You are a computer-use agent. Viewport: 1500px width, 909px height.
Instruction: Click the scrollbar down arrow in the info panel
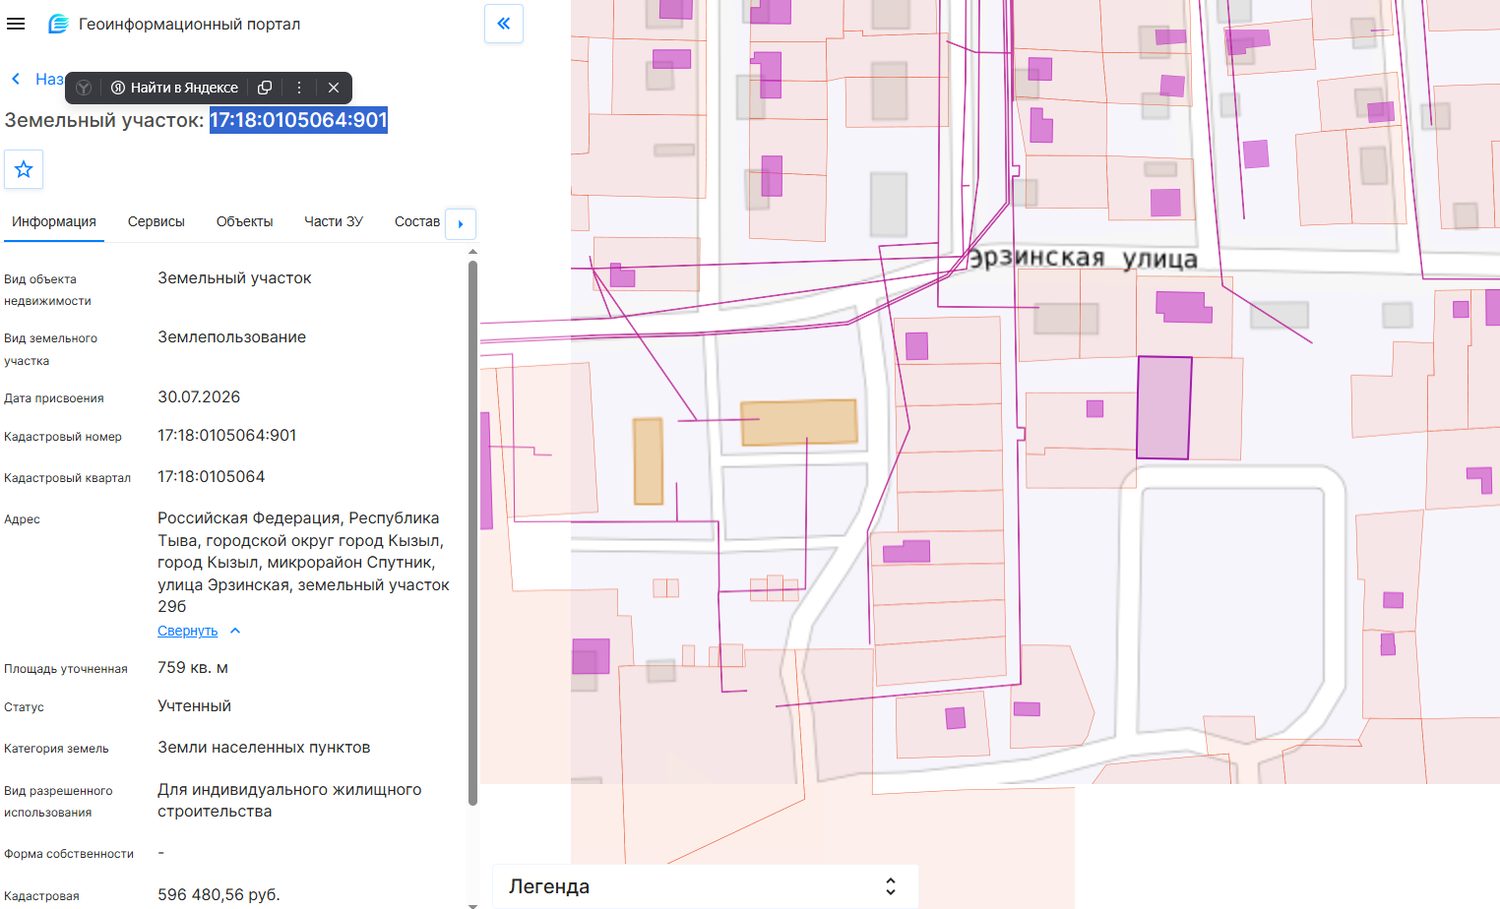tap(473, 905)
